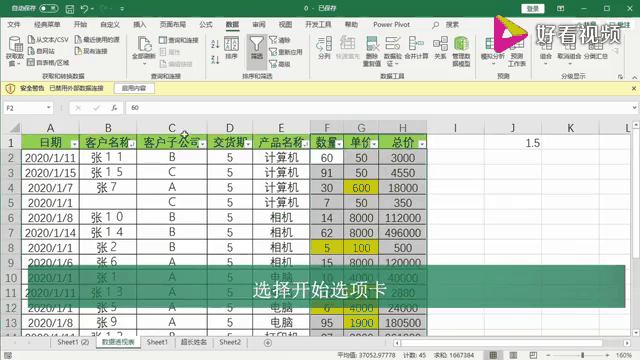Click the Insert Function fx icon
Screen dimensions: 640x360
pos(114,108)
